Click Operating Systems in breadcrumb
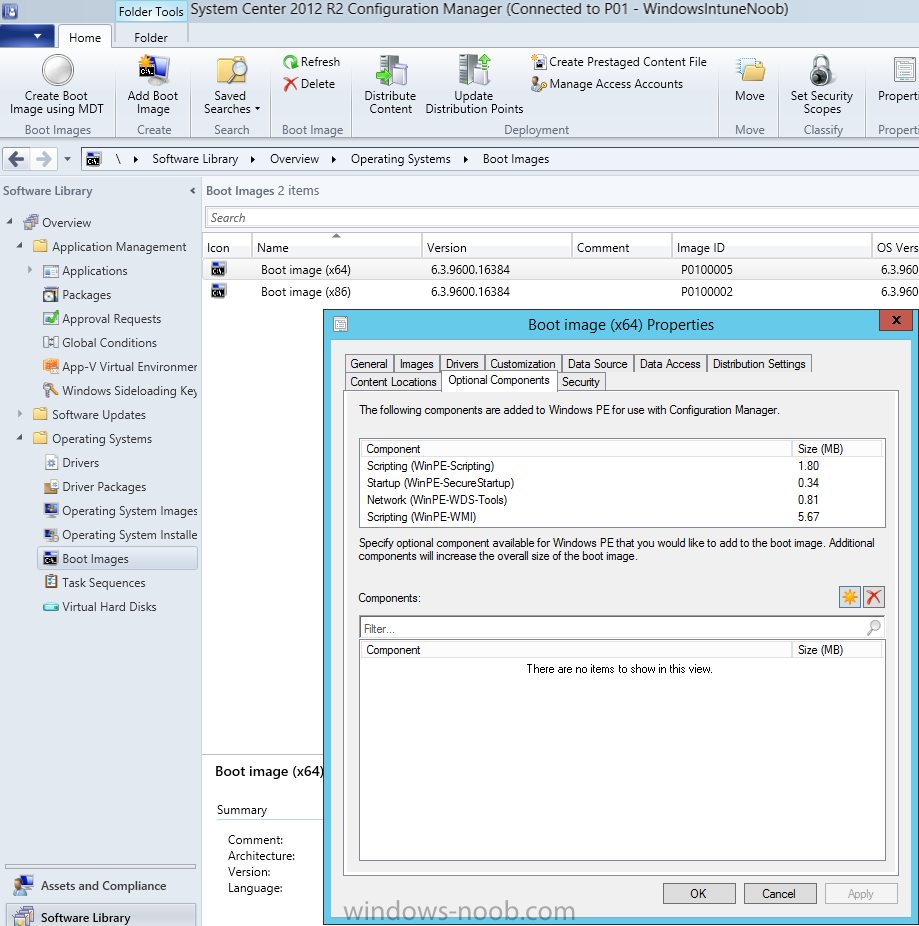 (400, 159)
